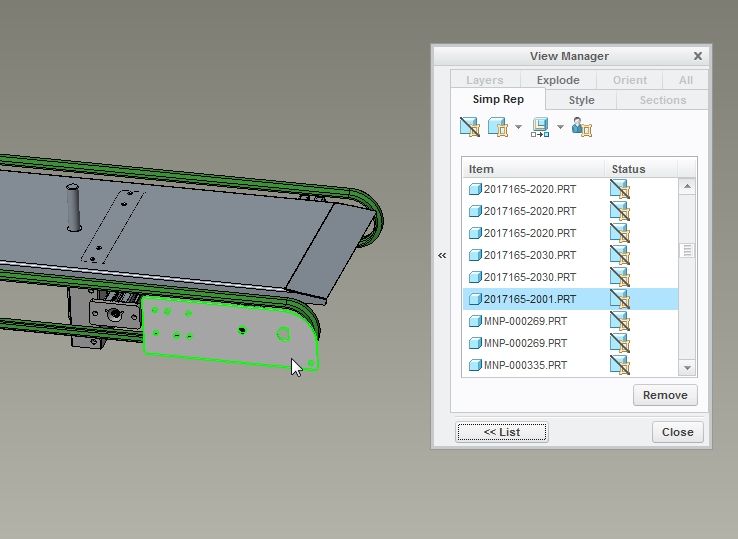The width and height of the screenshot is (738, 539).
Task: Click the part icon beside 2017165-2001.PRT
Action: [476, 299]
